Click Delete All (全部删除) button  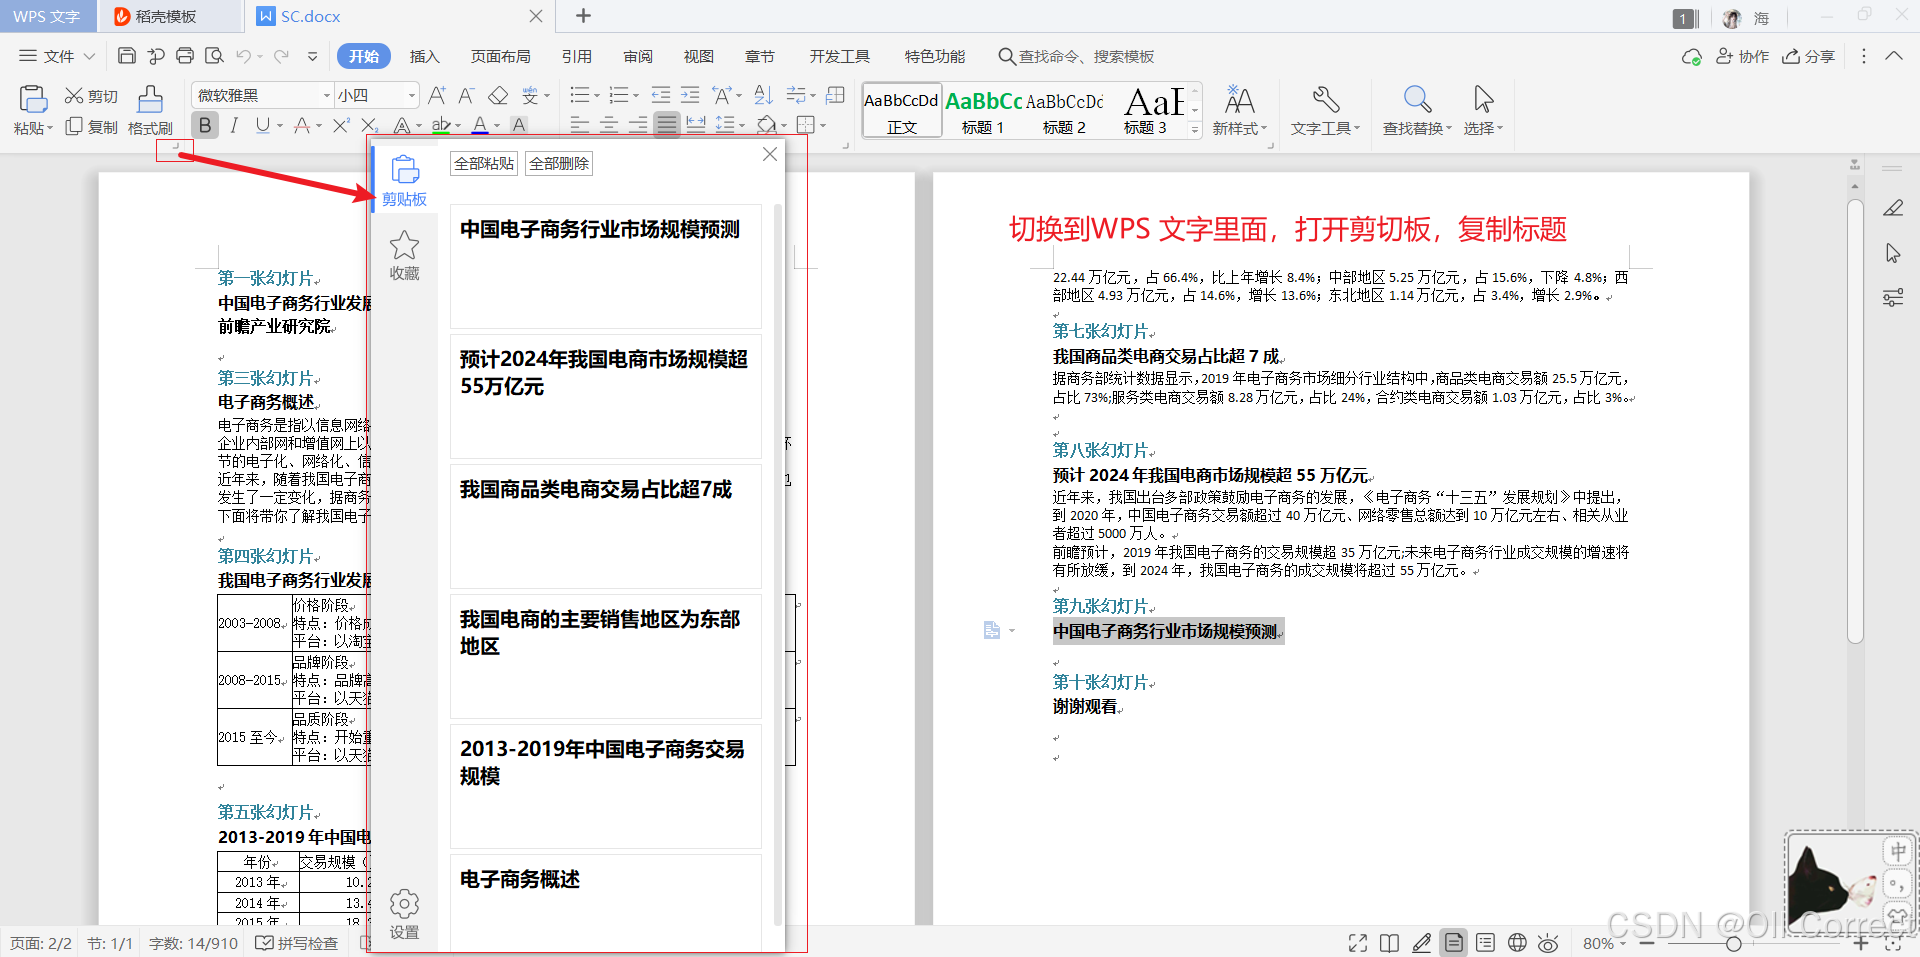pos(559,163)
